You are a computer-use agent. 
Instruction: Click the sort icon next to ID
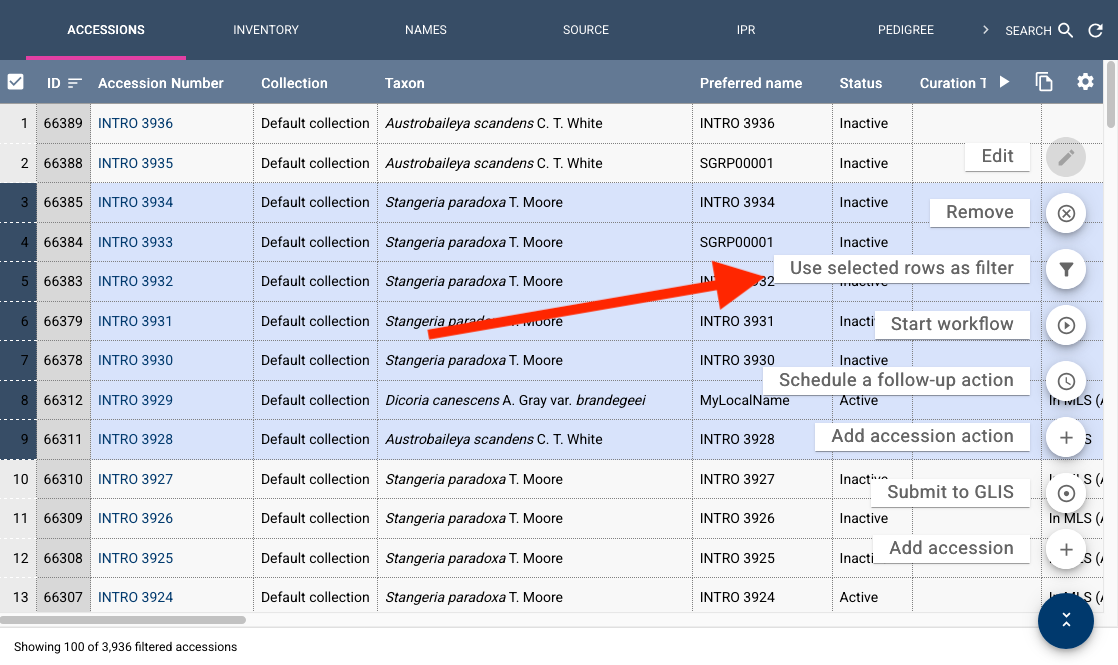pos(74,83)
